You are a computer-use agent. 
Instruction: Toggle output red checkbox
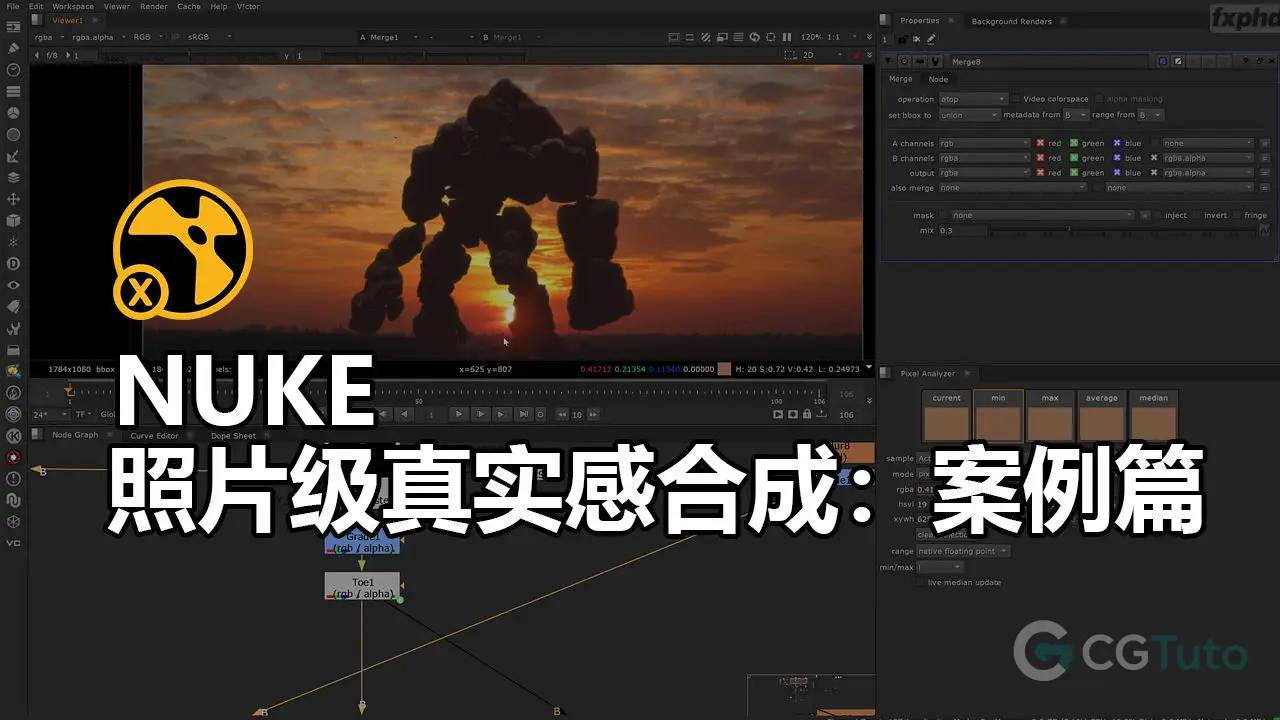[1041, 173]
